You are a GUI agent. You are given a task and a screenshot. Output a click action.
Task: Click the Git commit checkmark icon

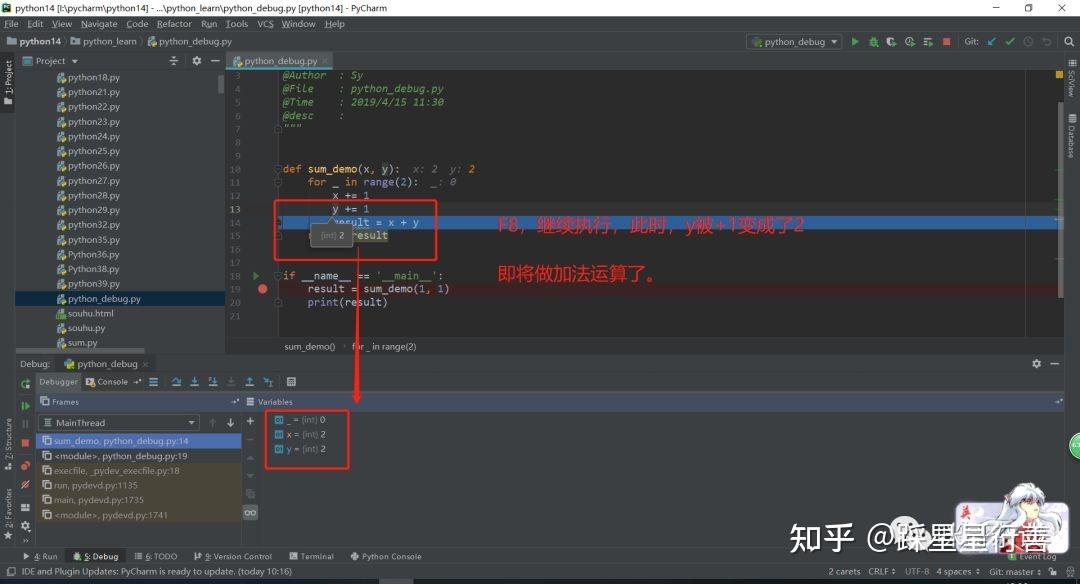pos(1011,41)
